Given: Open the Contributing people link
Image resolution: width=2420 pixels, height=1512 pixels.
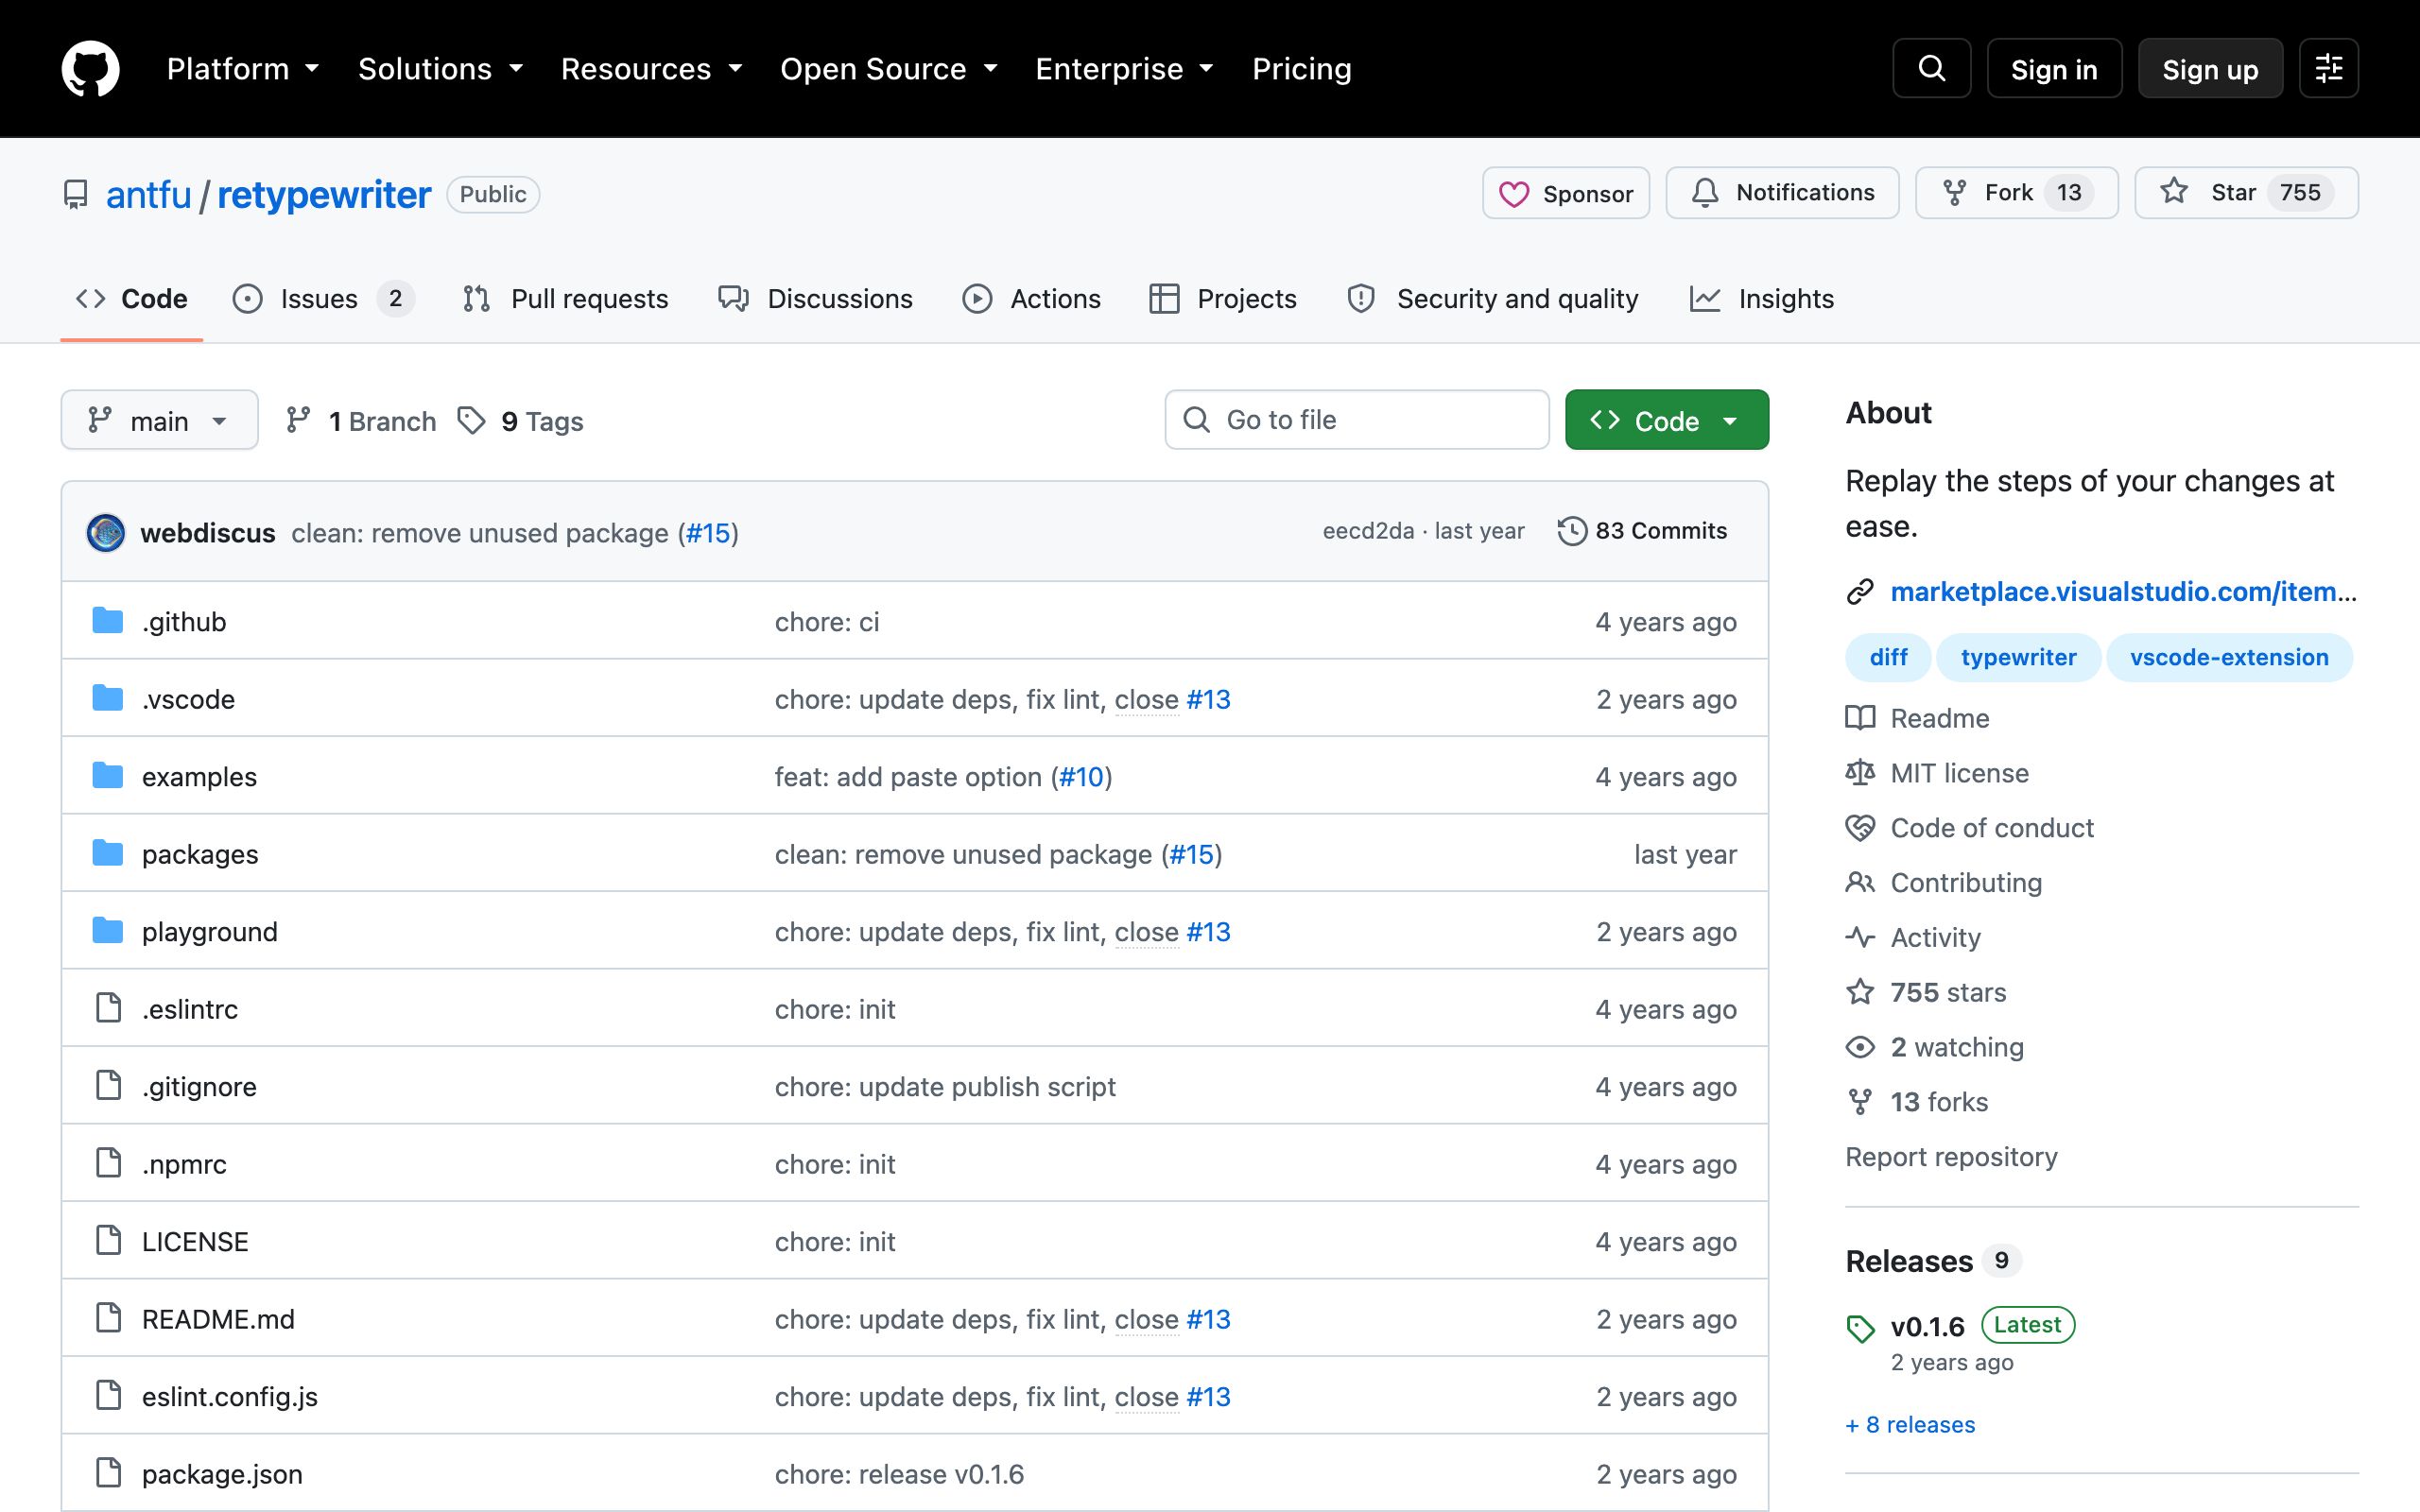Looking at the screenshot, I should [x=1944, y=883].
